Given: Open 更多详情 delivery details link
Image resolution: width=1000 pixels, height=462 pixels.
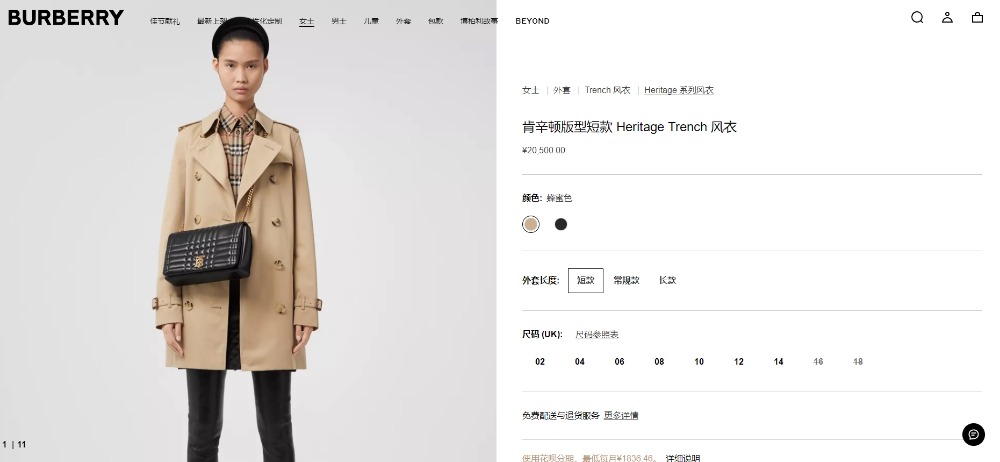Looking at the screenshot, I should point(621,415).
